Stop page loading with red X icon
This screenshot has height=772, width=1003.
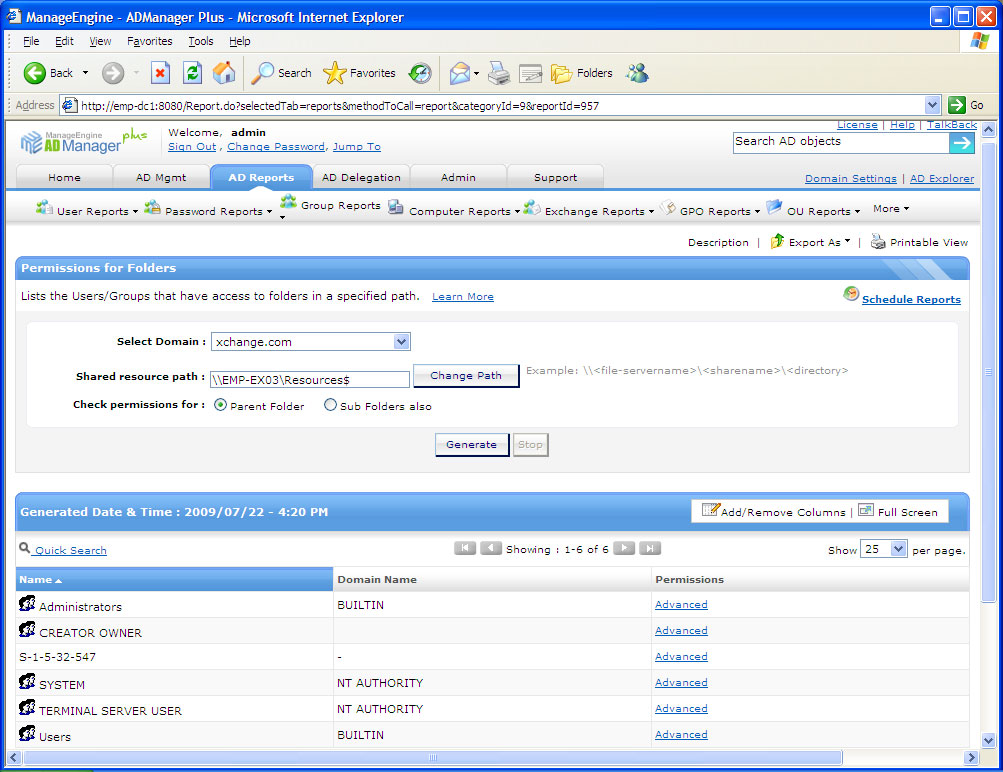click(x=160, y=73)
